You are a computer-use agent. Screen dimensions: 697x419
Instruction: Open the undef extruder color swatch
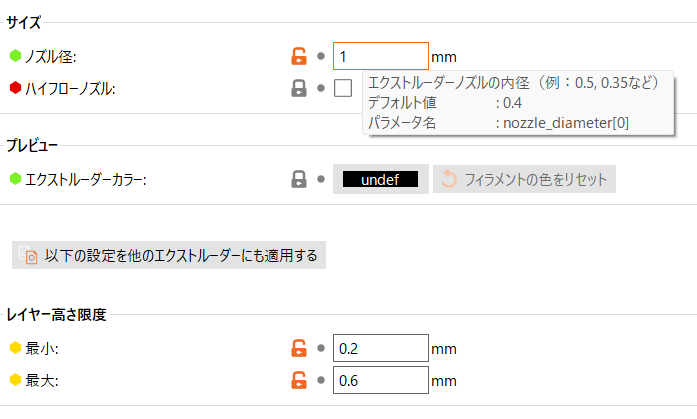tap(380, 180)
